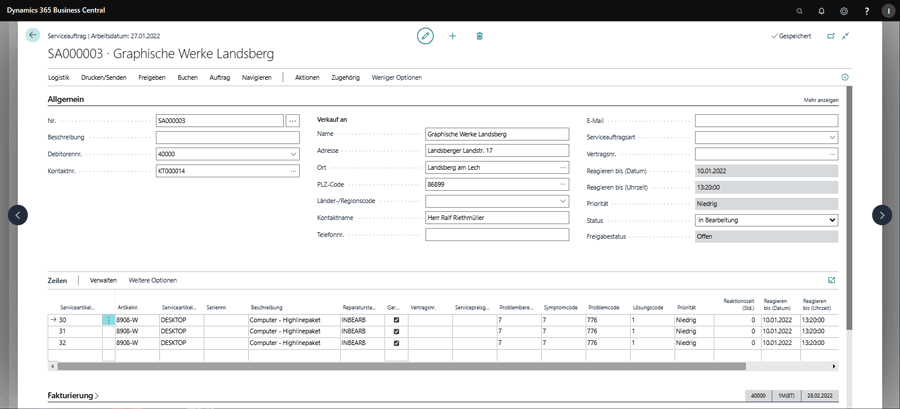This screenshot has height=409, width=900.
Task: Click into the Beschreibung input field
Action: point(227,138)
